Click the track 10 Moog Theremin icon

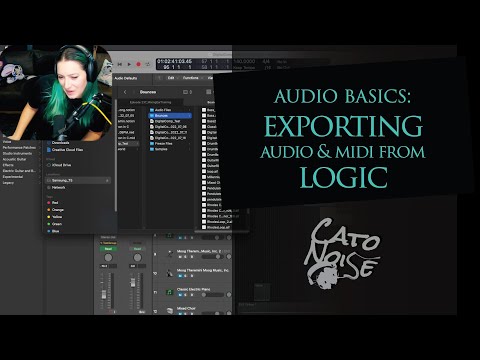coord(169,273)
